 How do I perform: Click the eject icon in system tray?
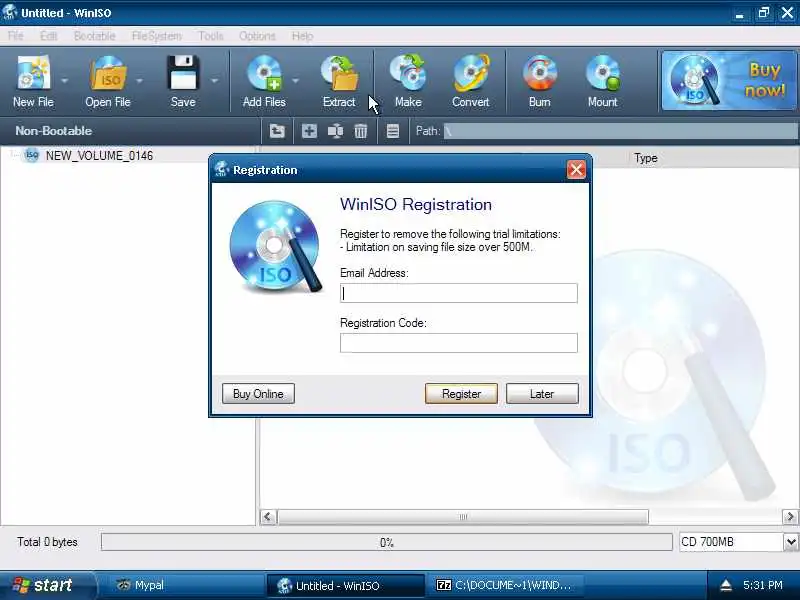point(726,585)
